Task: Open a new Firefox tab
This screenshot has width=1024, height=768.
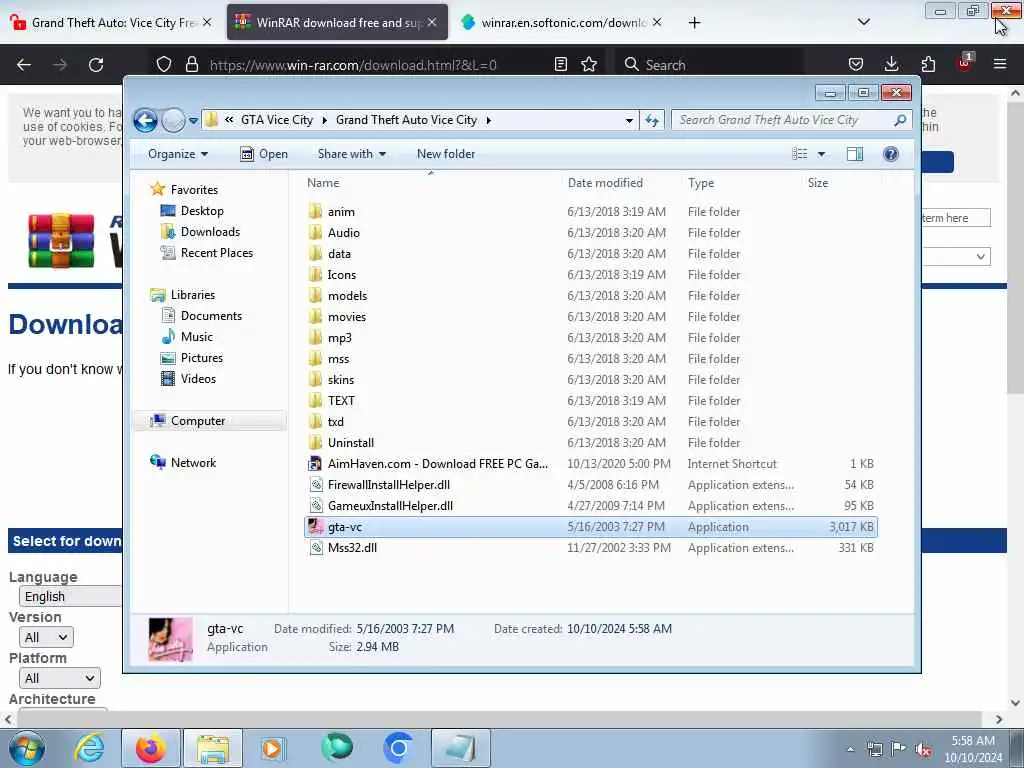Action: 694,23
